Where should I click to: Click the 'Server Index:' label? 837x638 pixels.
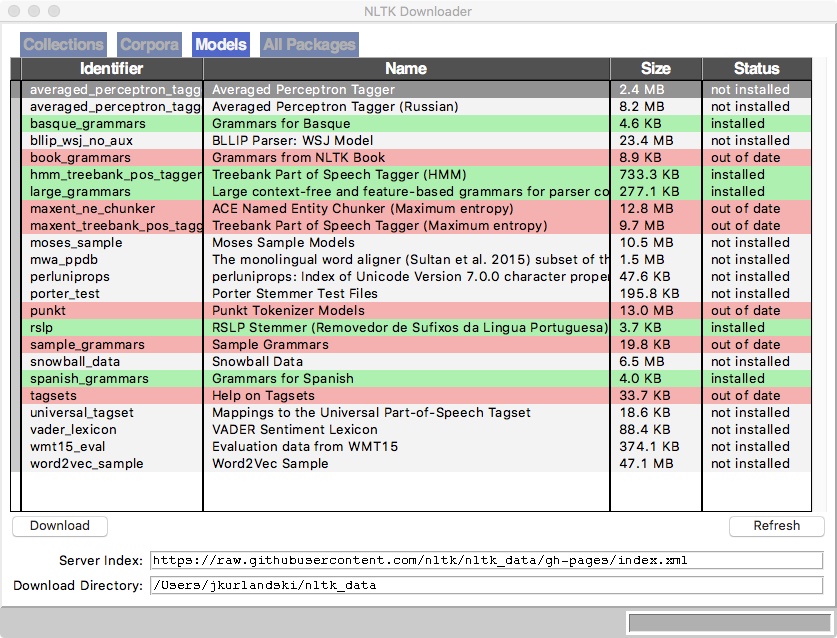point(101,561)
